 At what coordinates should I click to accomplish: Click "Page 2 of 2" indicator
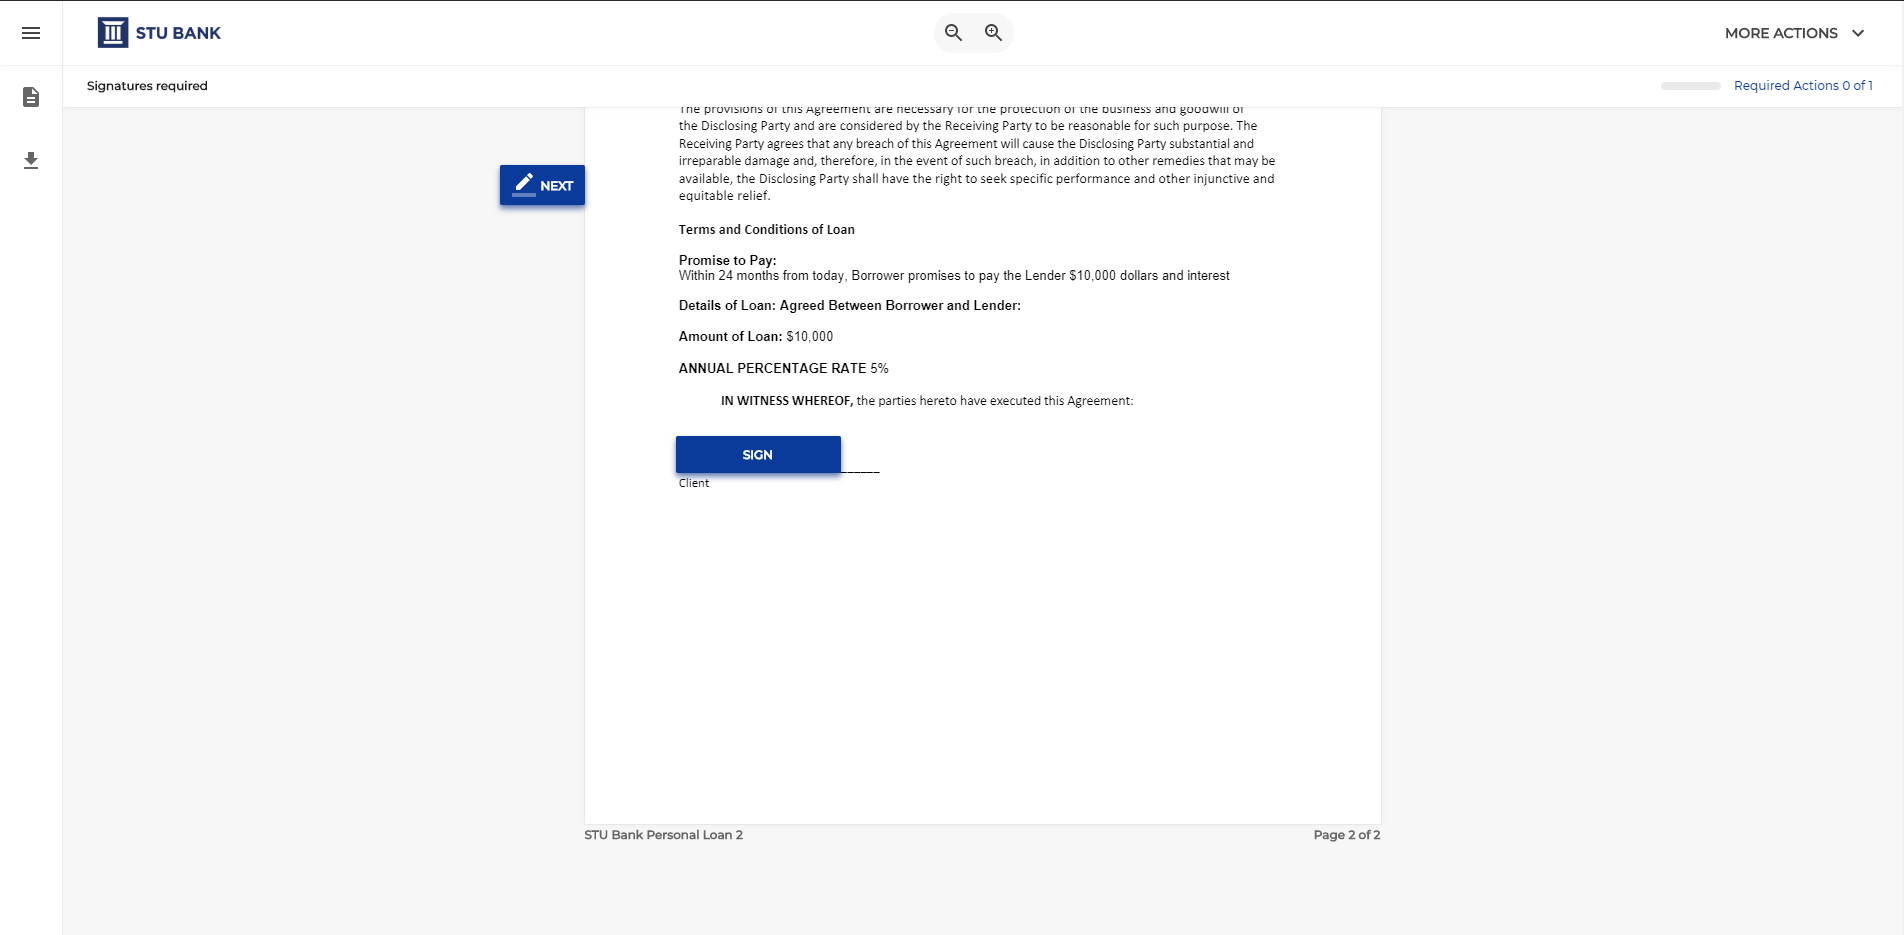1347,835
